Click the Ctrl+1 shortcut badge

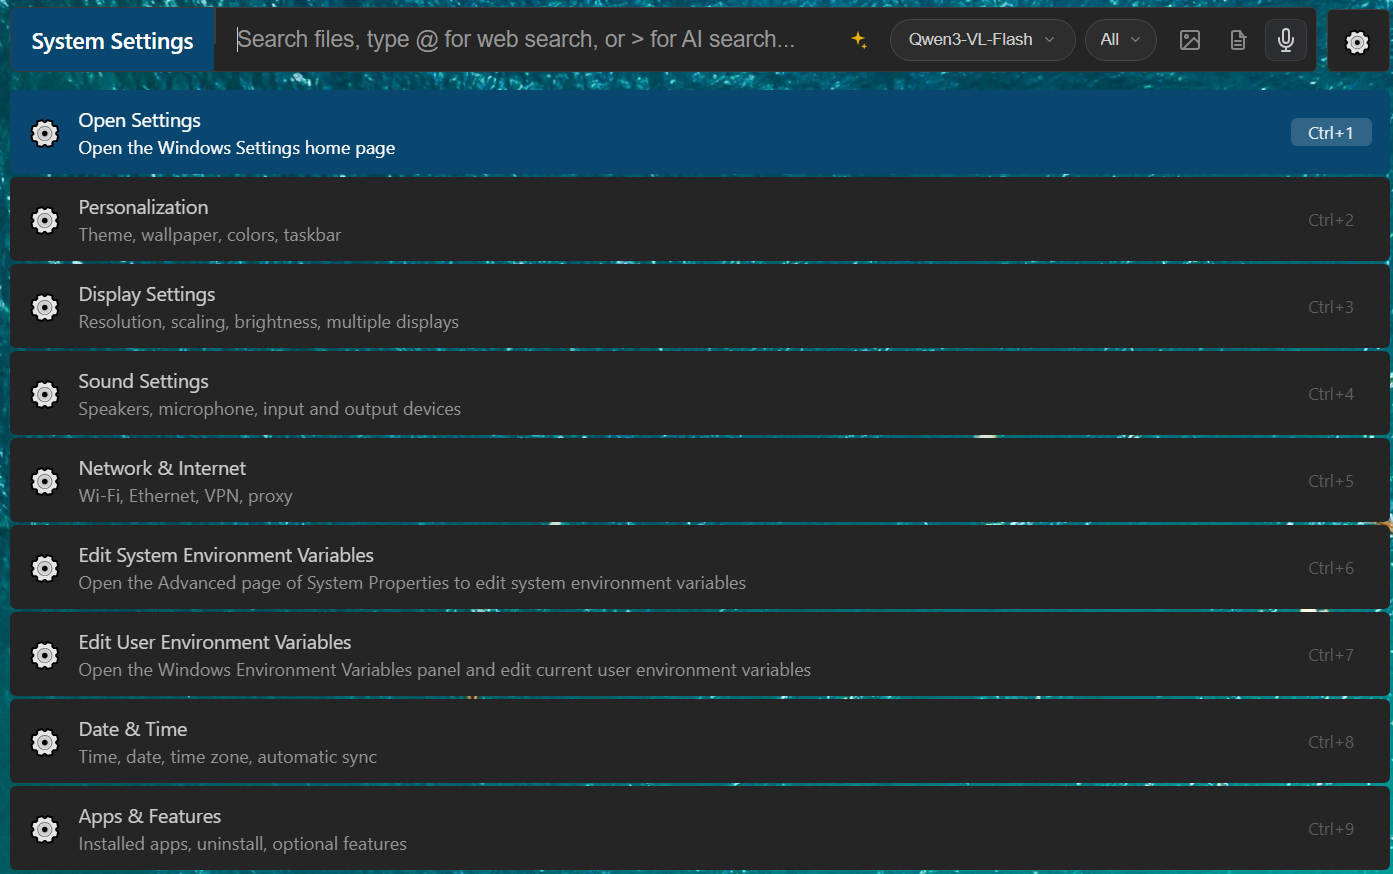click(x=1331, y=133)
